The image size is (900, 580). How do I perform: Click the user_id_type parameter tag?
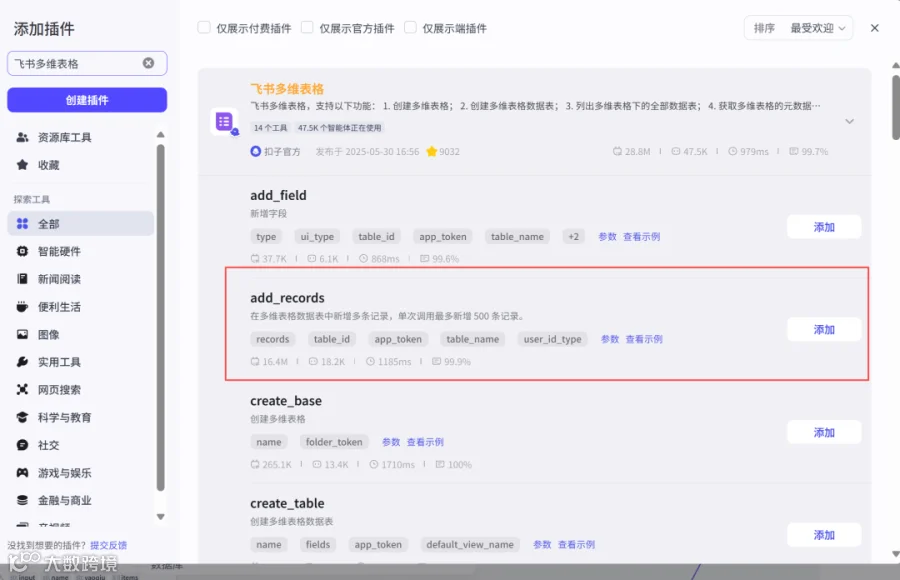click(552, 339)
